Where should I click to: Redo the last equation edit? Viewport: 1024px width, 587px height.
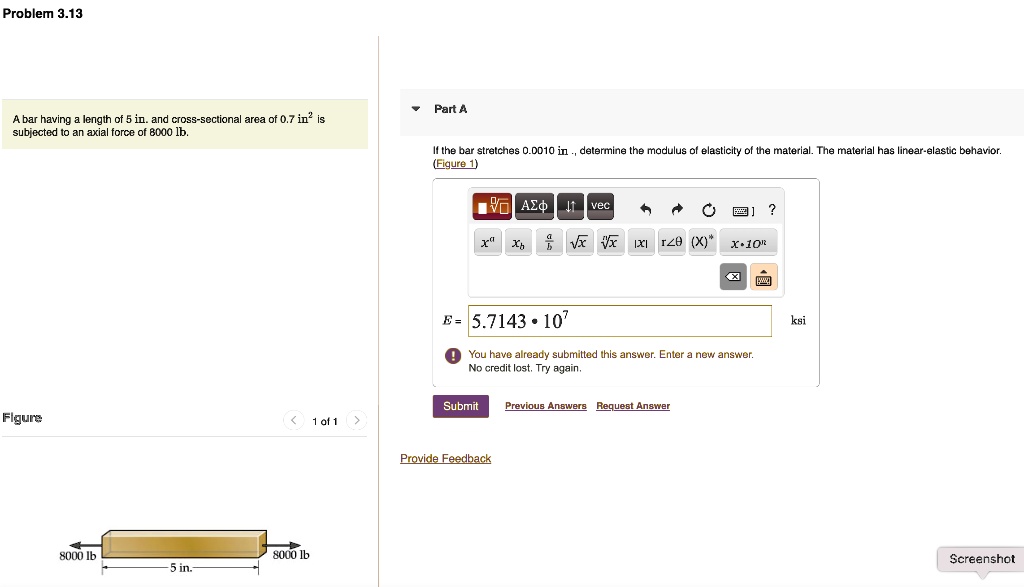coord(677,208)
